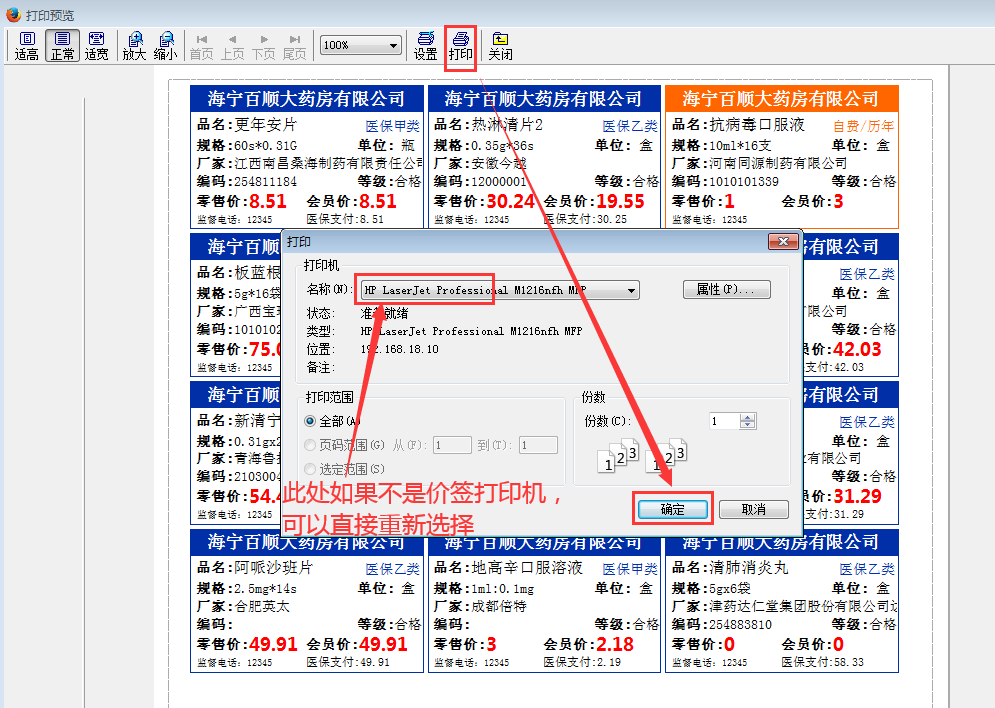Advance to next page via 下页
The image size is (995, 708).
pos(263,47)
